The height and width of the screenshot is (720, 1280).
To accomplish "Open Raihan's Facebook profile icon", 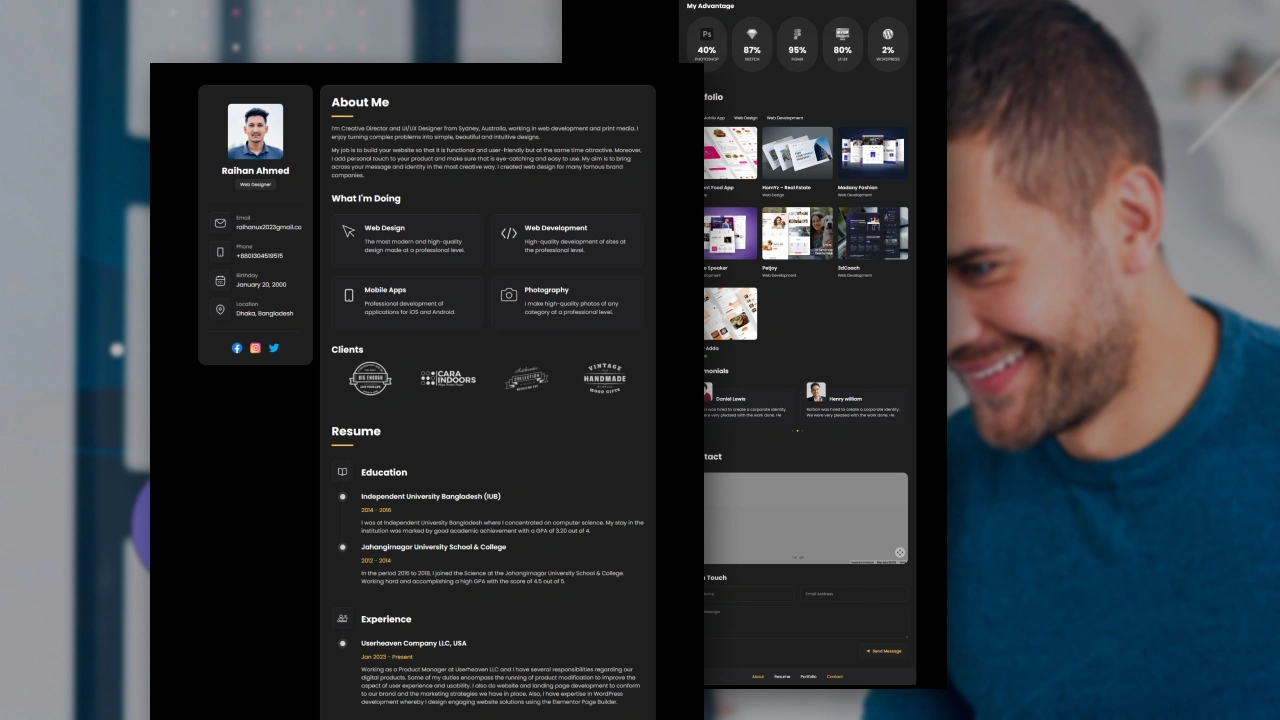I will coord(237,348).
